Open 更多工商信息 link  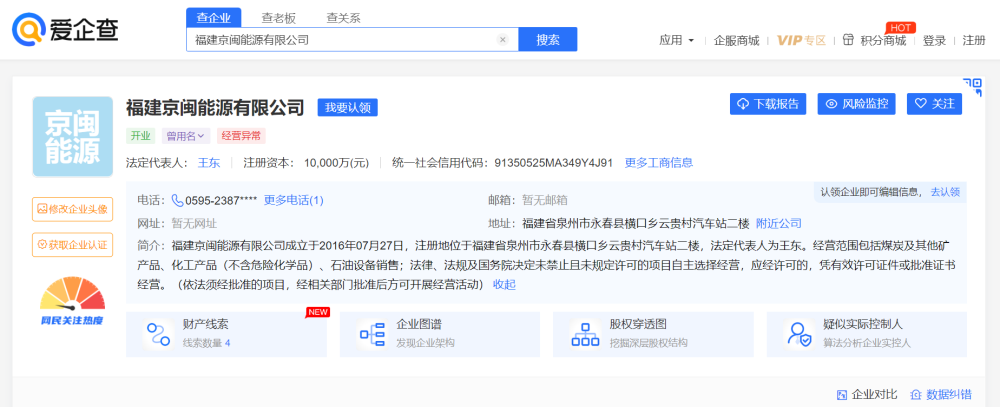(659, 163)
